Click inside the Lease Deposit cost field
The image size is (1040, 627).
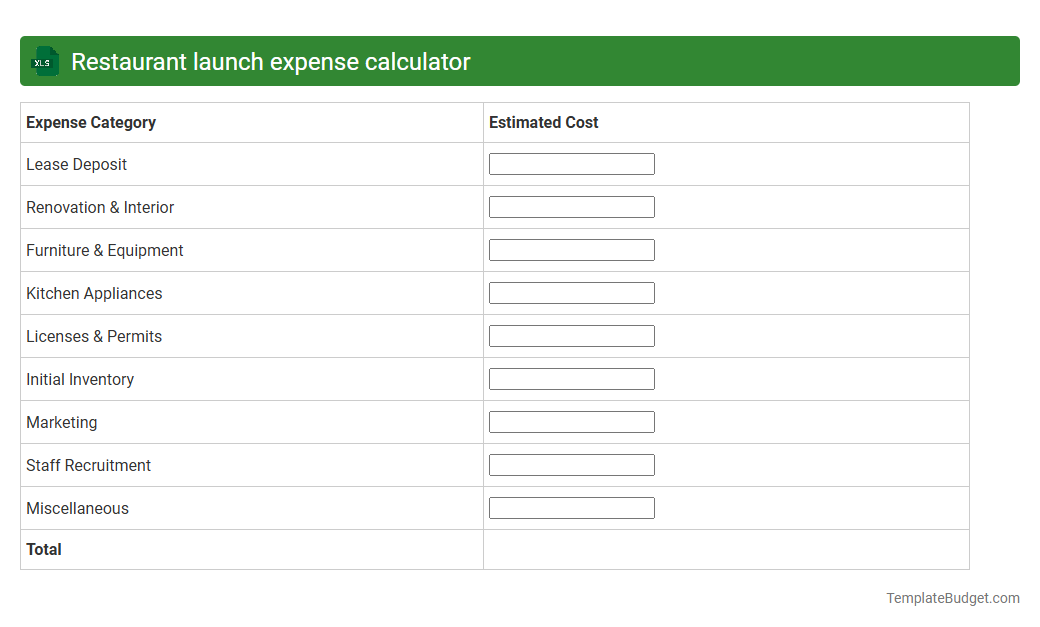[571, 163]
